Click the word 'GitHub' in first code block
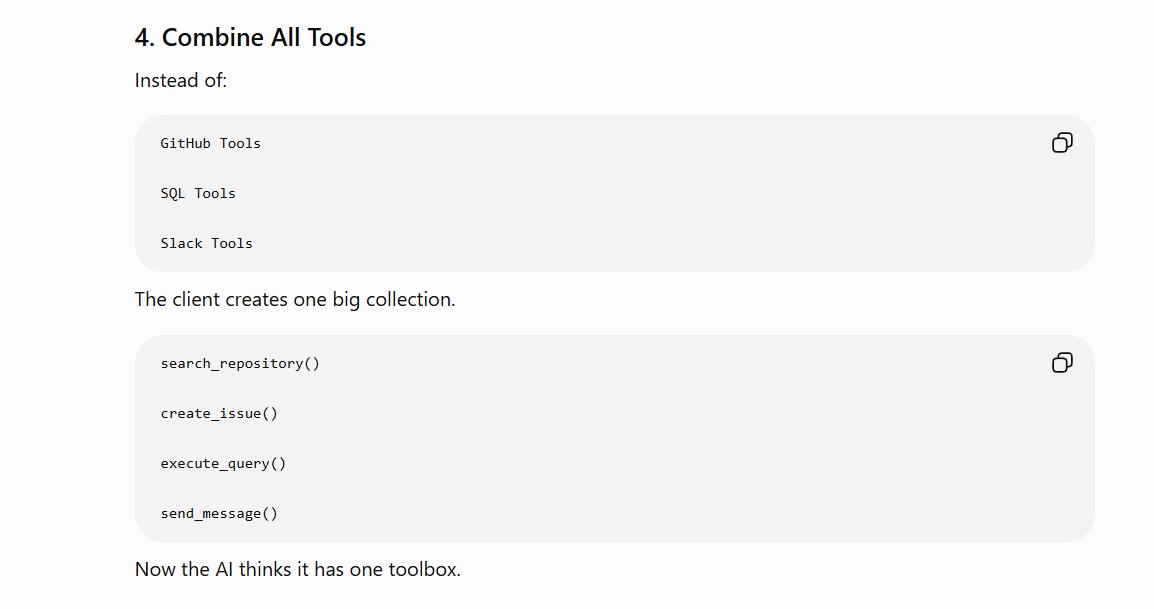This screenshot has width=1154, height=609. point(185,144)
